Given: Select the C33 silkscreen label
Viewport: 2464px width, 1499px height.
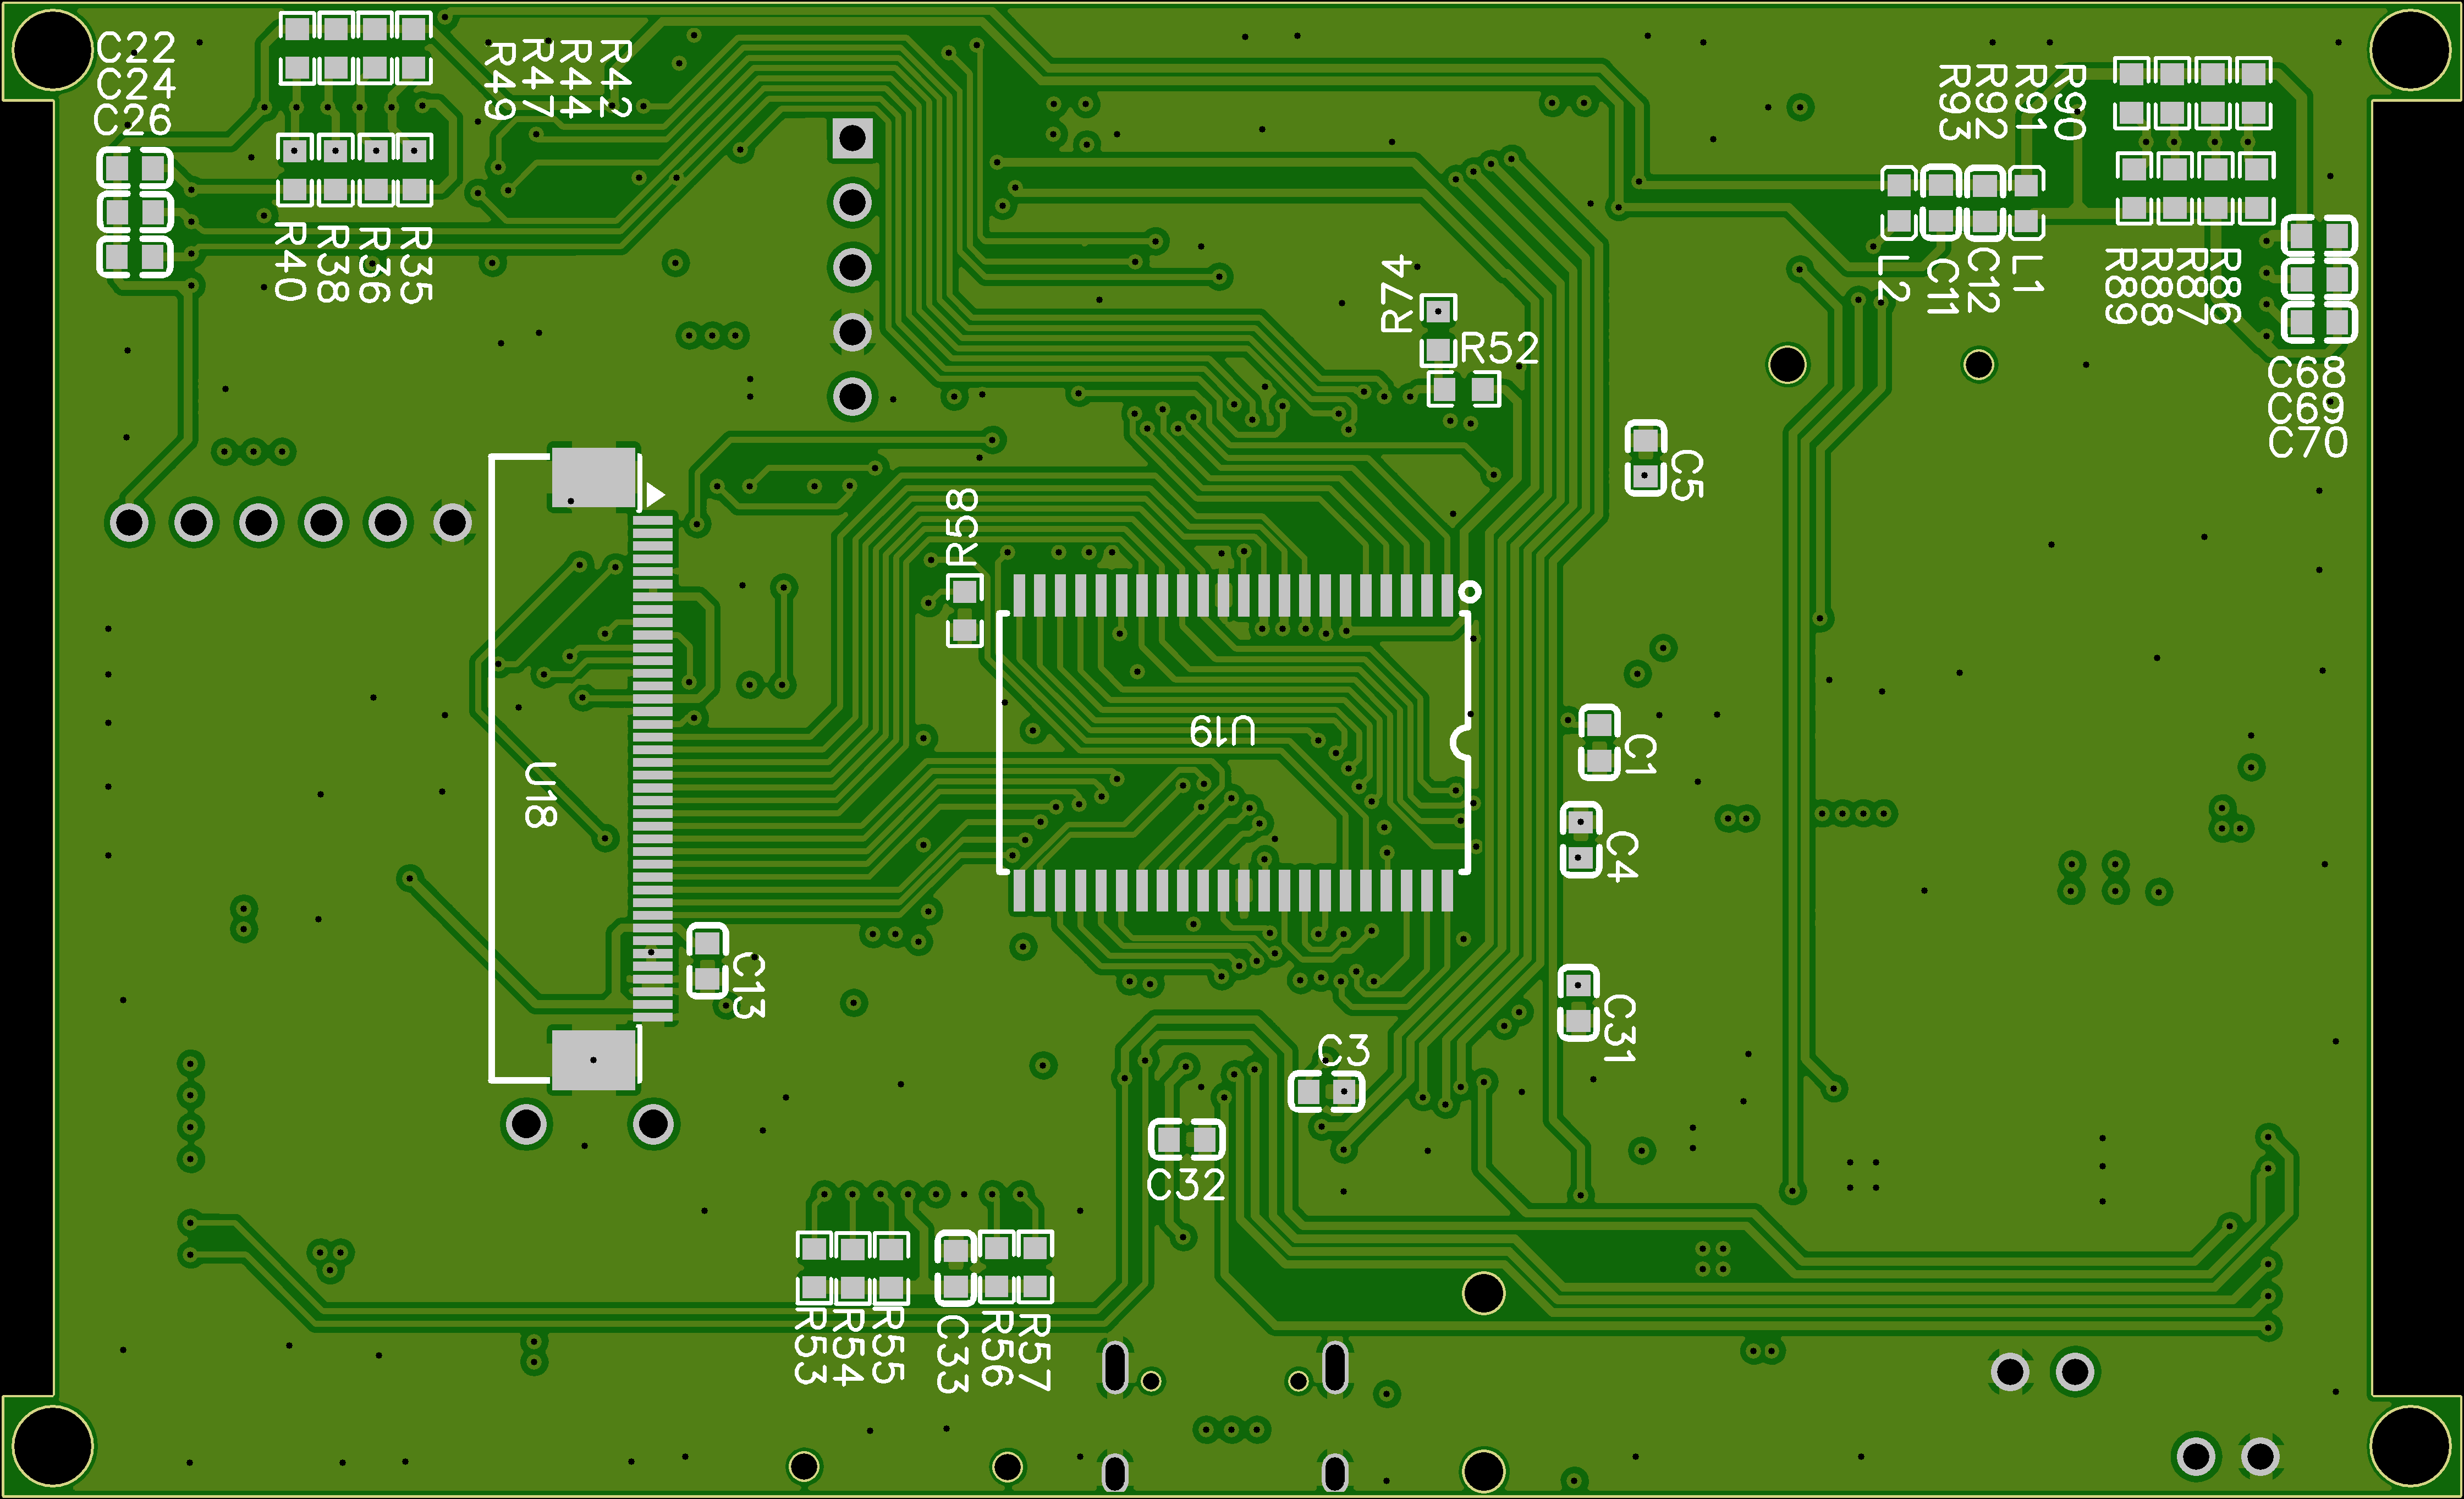Looking at the screenshot, I should pyautogui.click(x=952, y=1354).
